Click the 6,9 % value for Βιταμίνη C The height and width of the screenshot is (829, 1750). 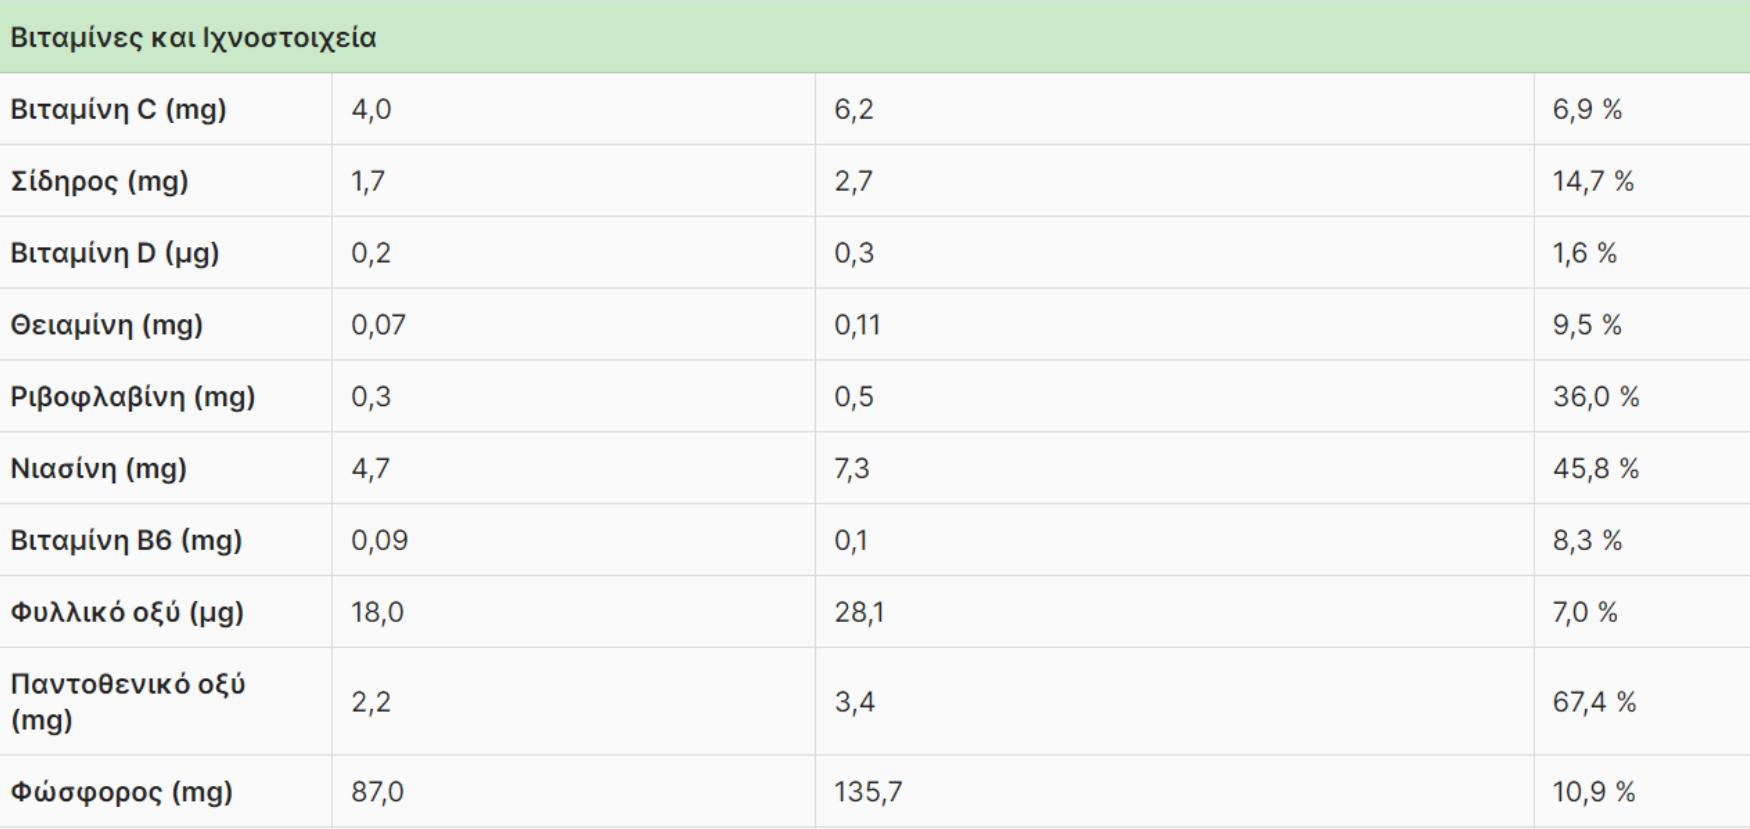[x=1587, y=109]
